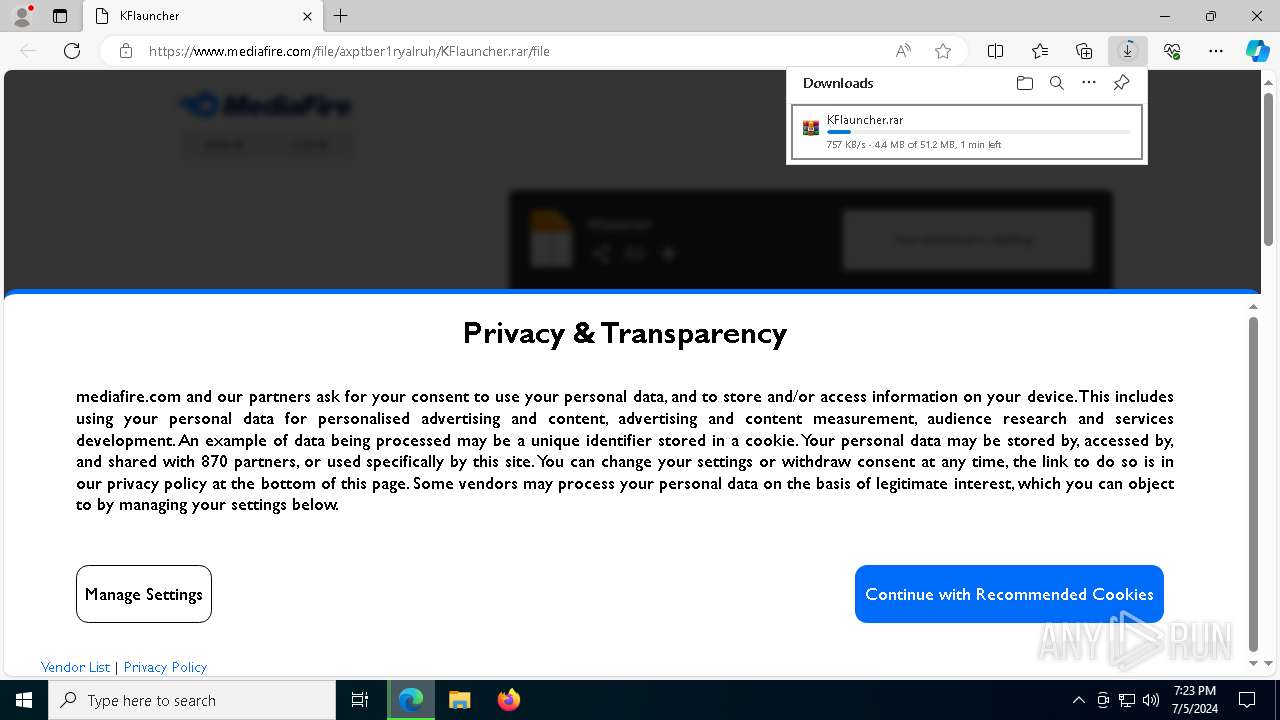Viewport: 1280px width, 720px height.
Task: Click the taskbar search box
Action: pos(192,700)
